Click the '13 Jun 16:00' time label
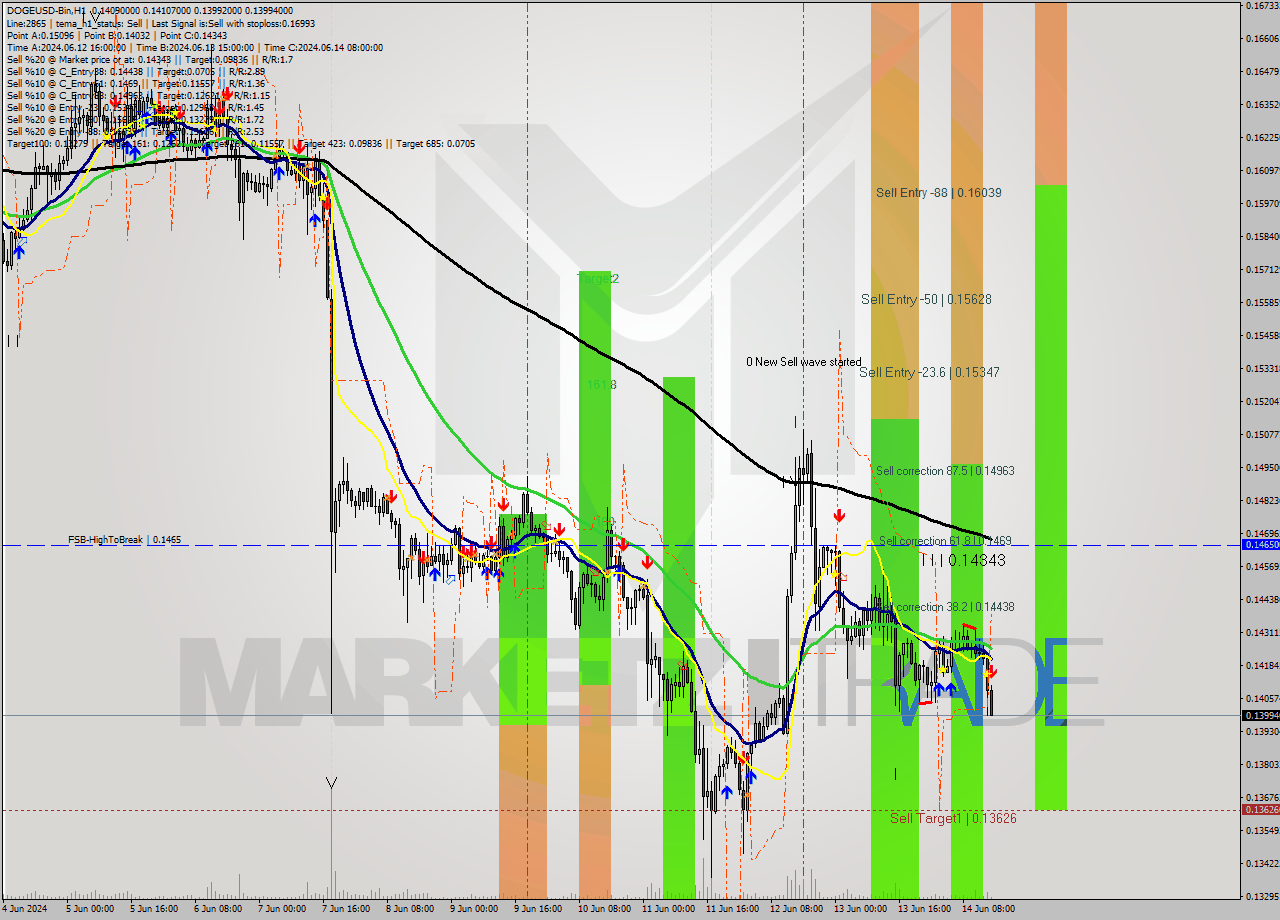The width and height of the screenshot is (1280, 920). pyautogui.click(x=924, y=909)
